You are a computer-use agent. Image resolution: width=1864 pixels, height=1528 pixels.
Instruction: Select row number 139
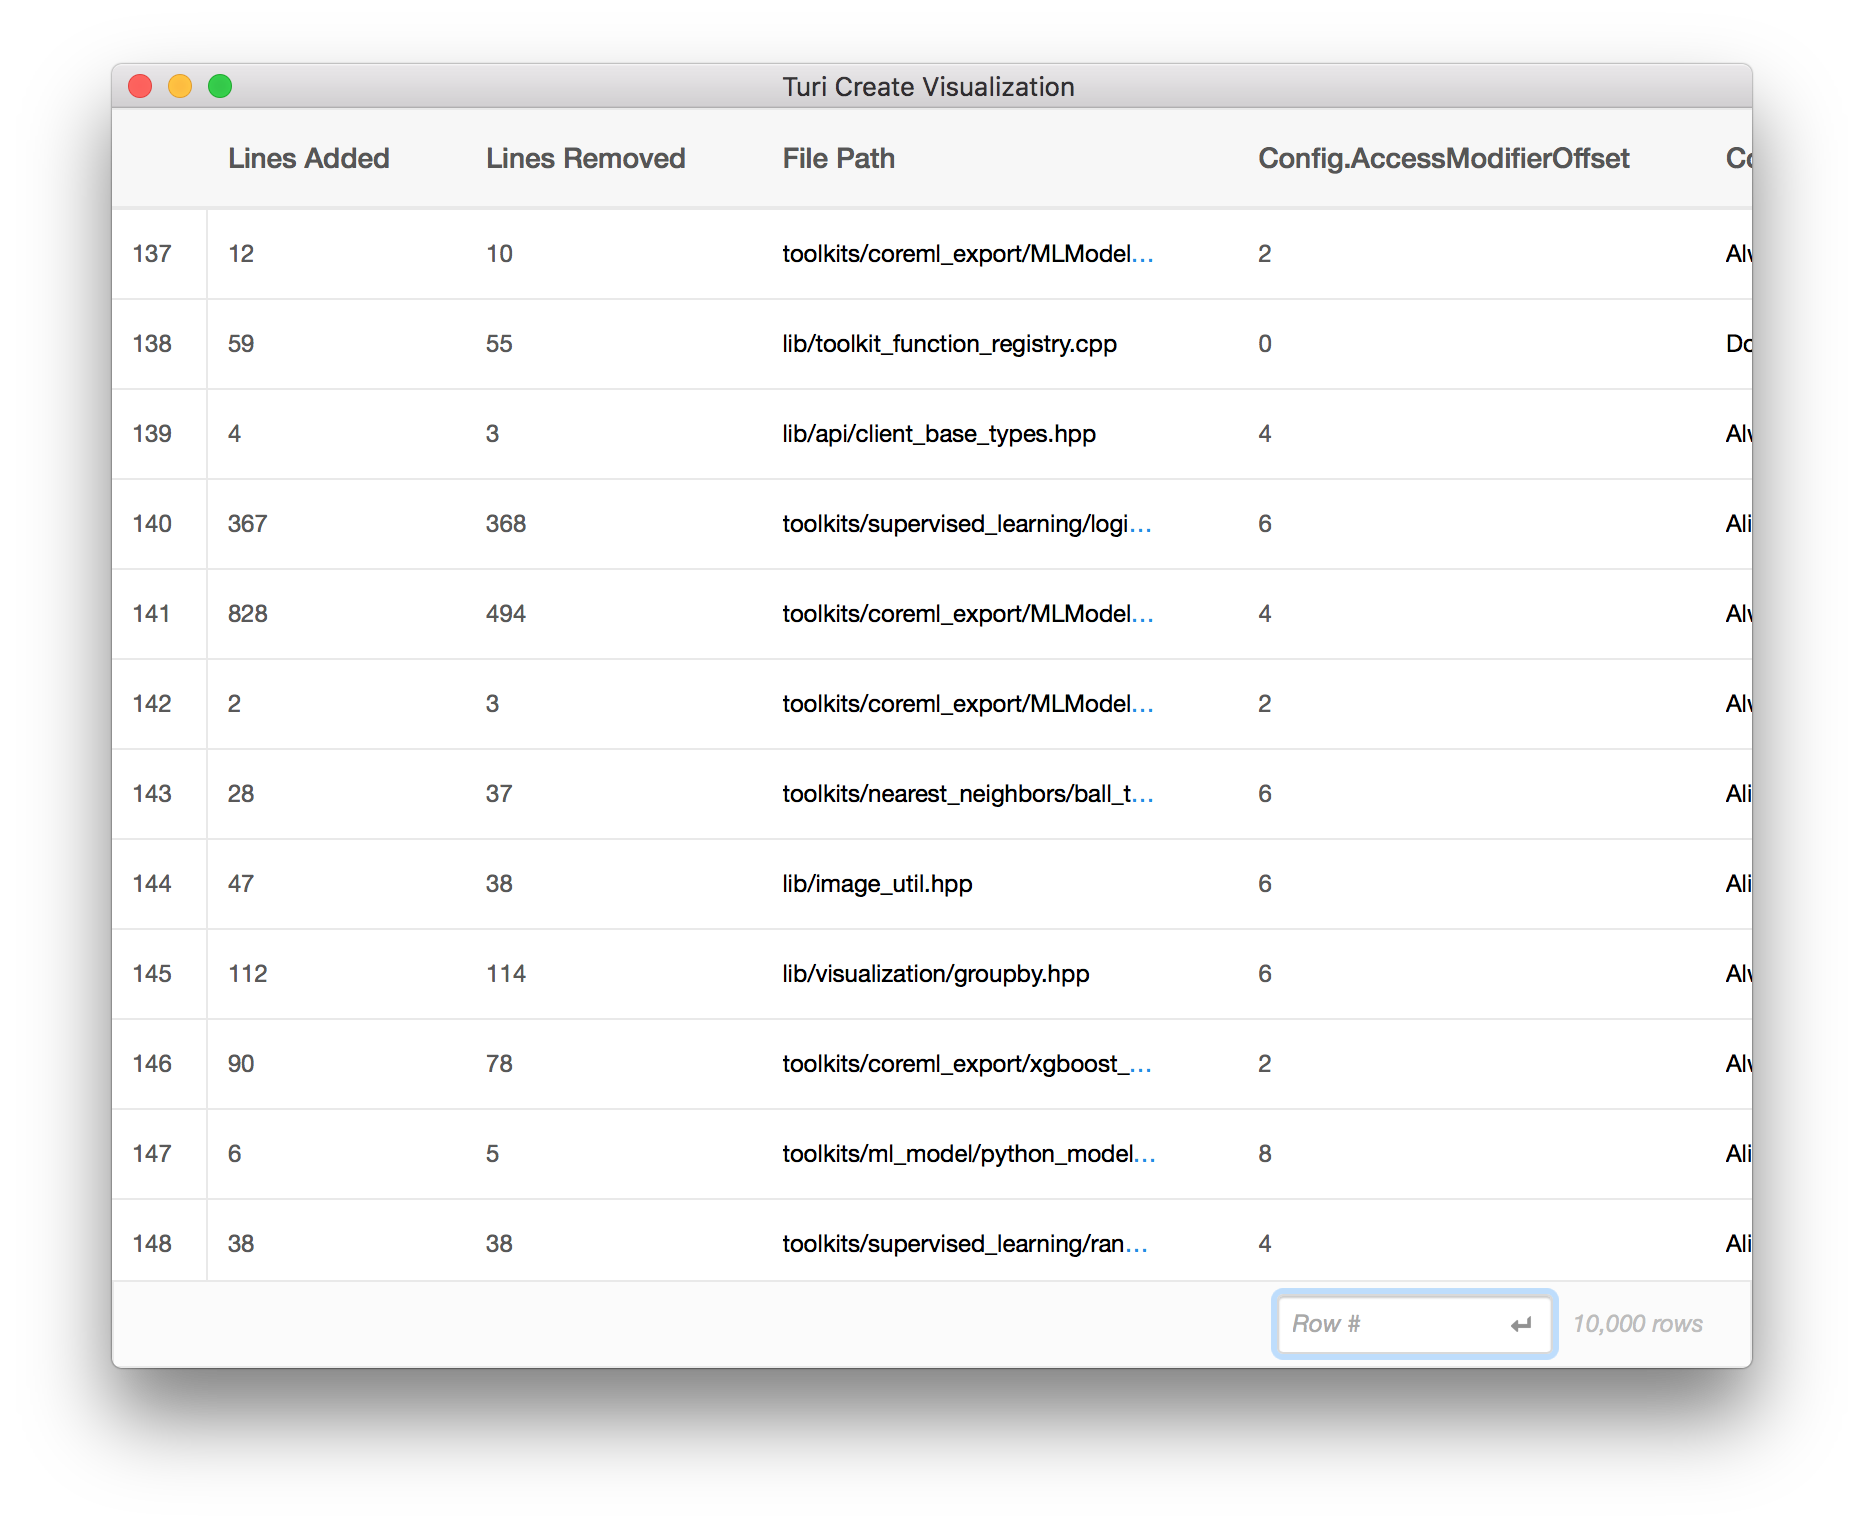152,434
